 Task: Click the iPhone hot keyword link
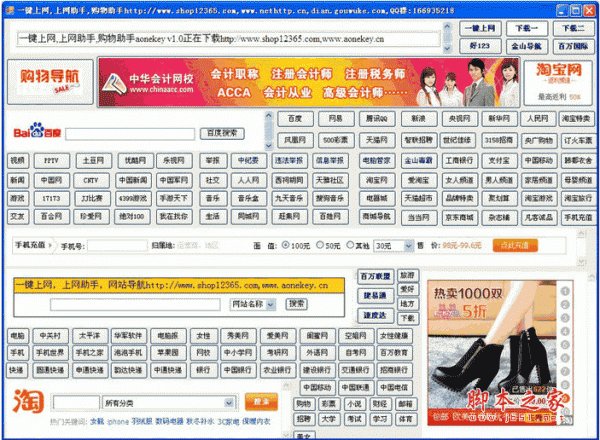(118, 422)
